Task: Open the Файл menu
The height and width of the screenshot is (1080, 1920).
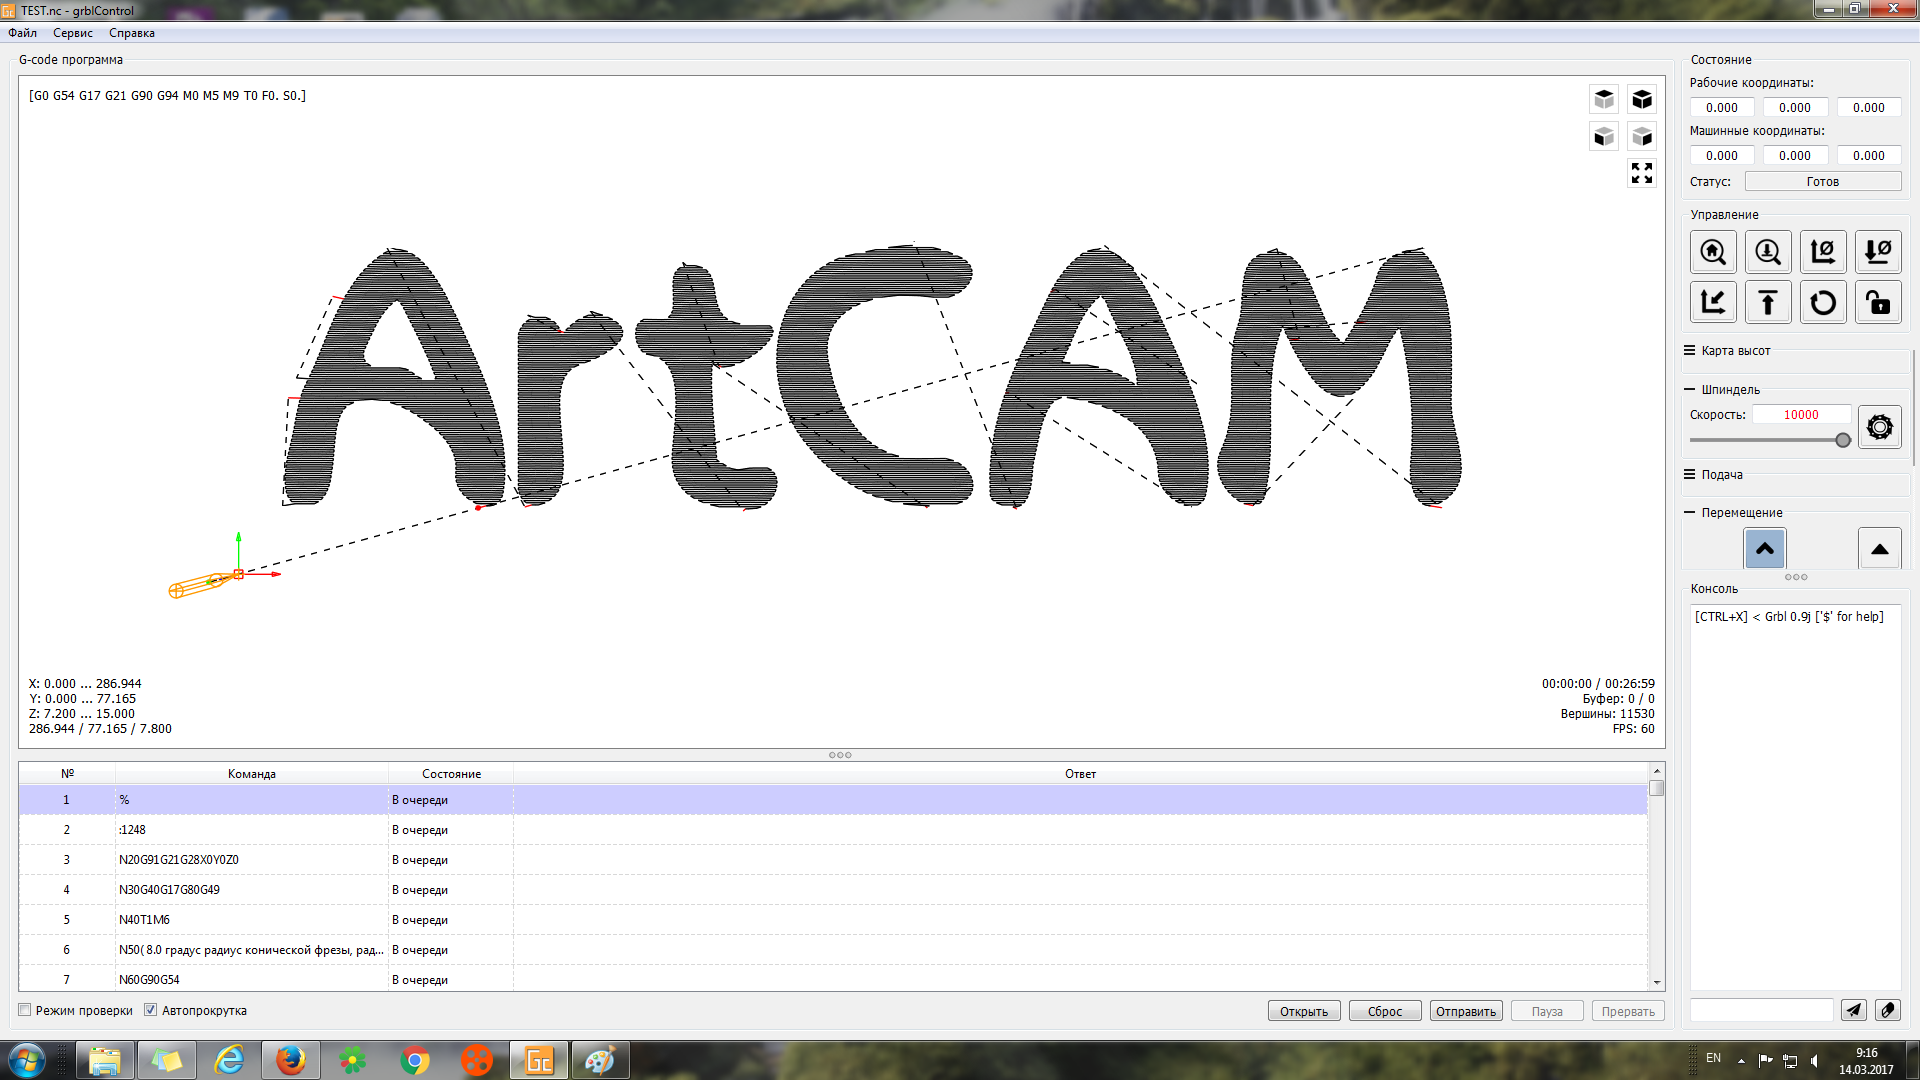Action: click(x=22, y=33)
